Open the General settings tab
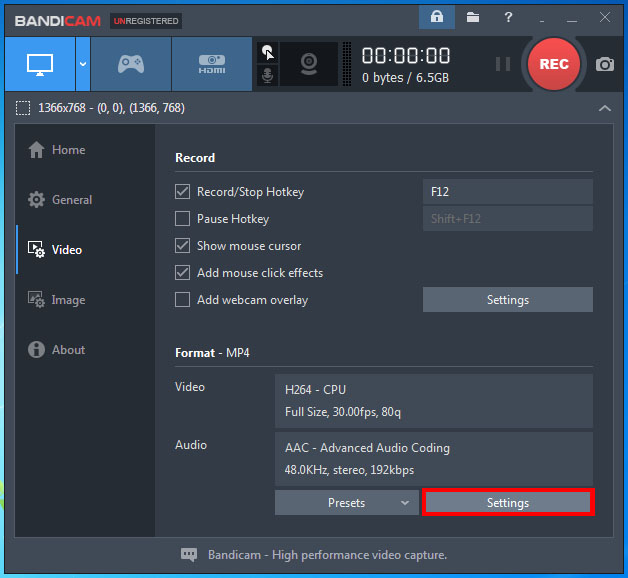Viewport: 628px width, 578px height. [x=60, y=199]
